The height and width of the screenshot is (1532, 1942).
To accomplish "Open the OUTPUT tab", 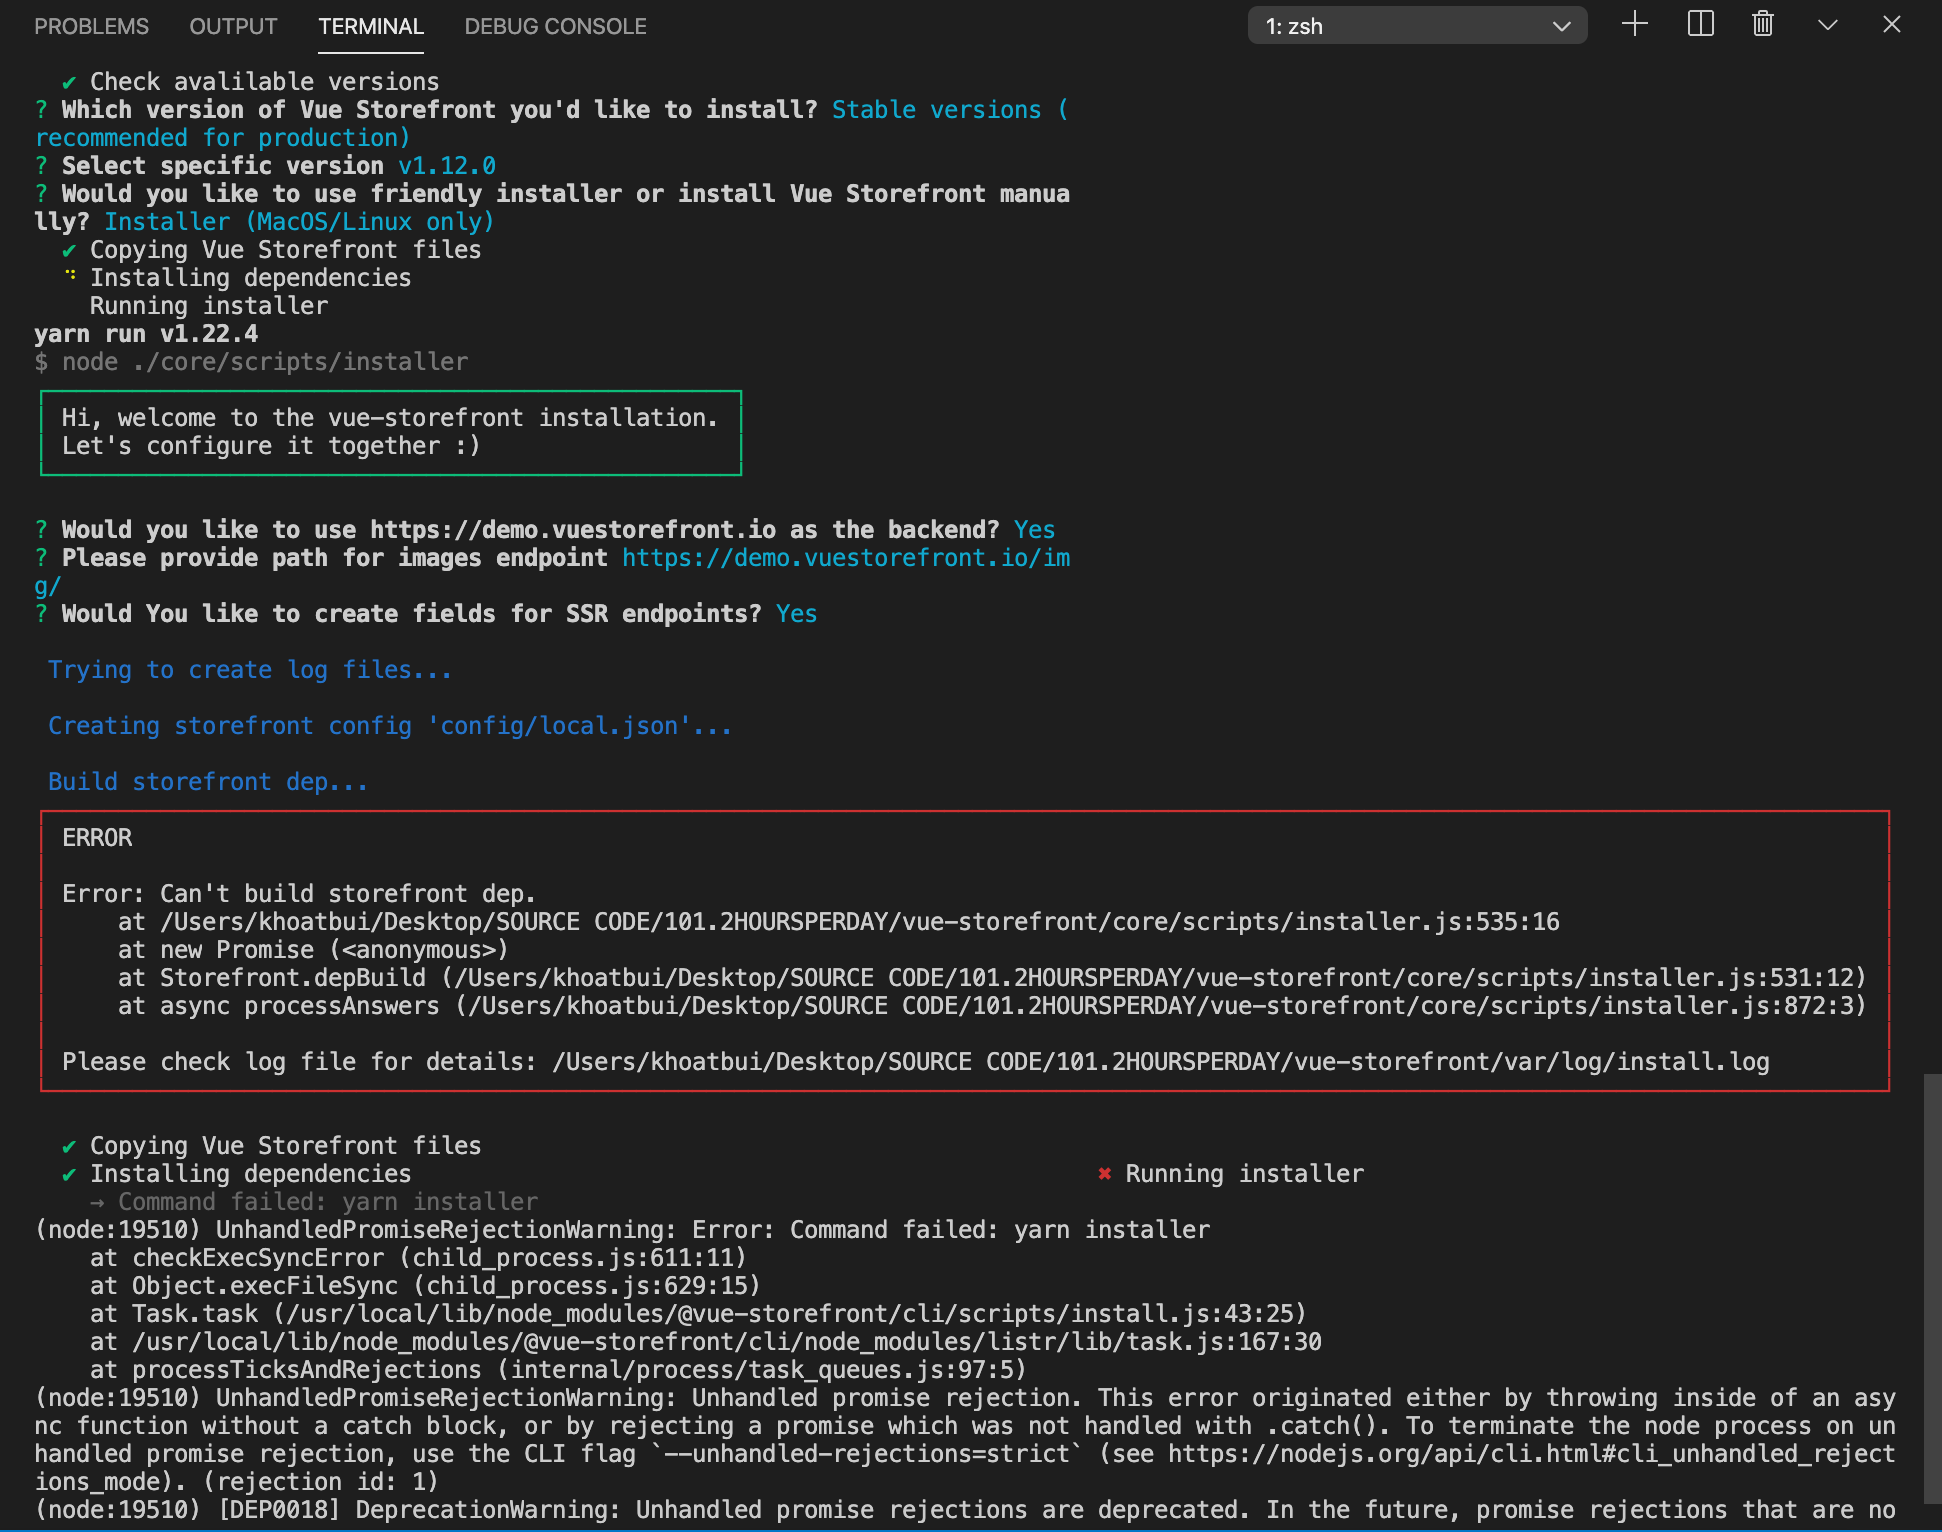I will click(x=232, y=26).
